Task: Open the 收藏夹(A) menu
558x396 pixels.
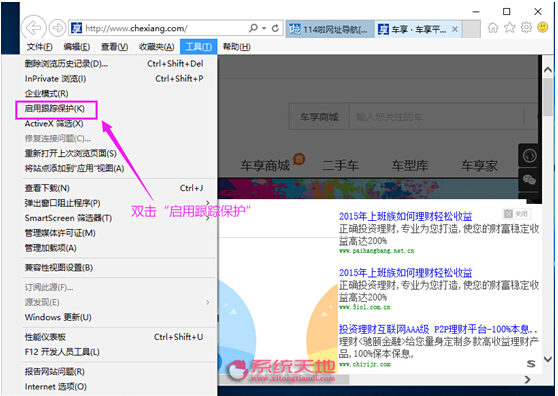Action: (x=157, y=47)
